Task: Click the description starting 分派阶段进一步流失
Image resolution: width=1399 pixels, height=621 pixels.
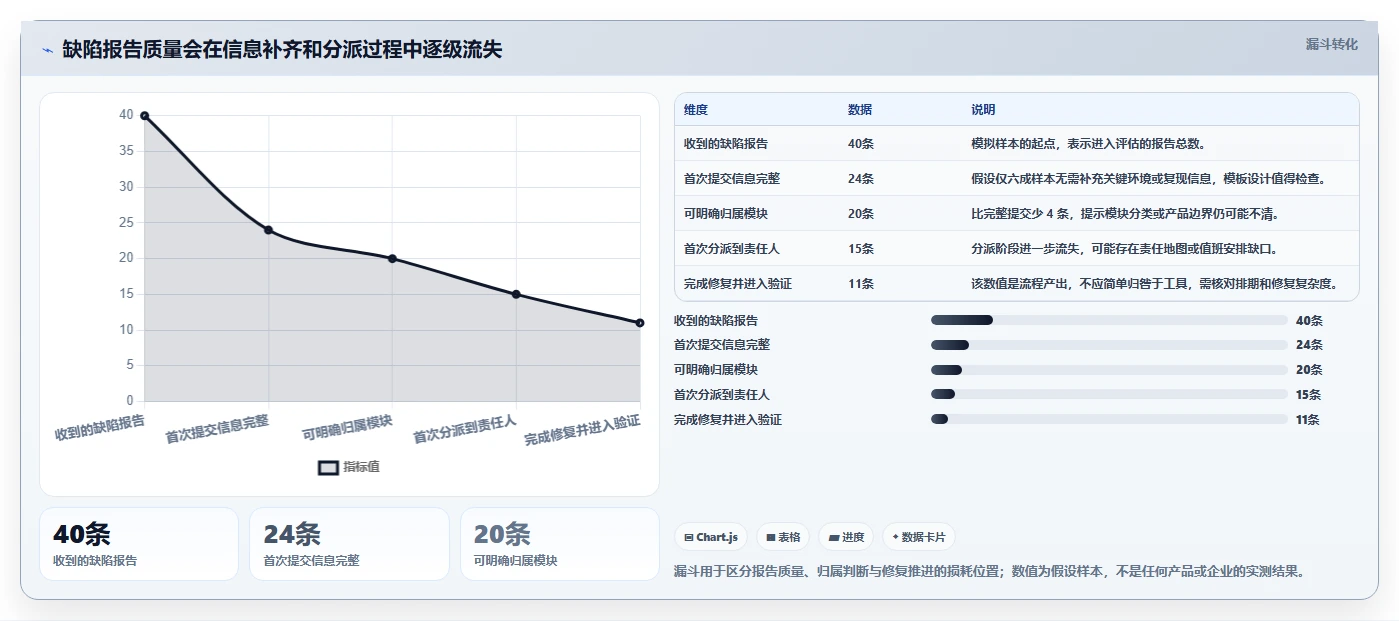Action: pos(1124,249)
